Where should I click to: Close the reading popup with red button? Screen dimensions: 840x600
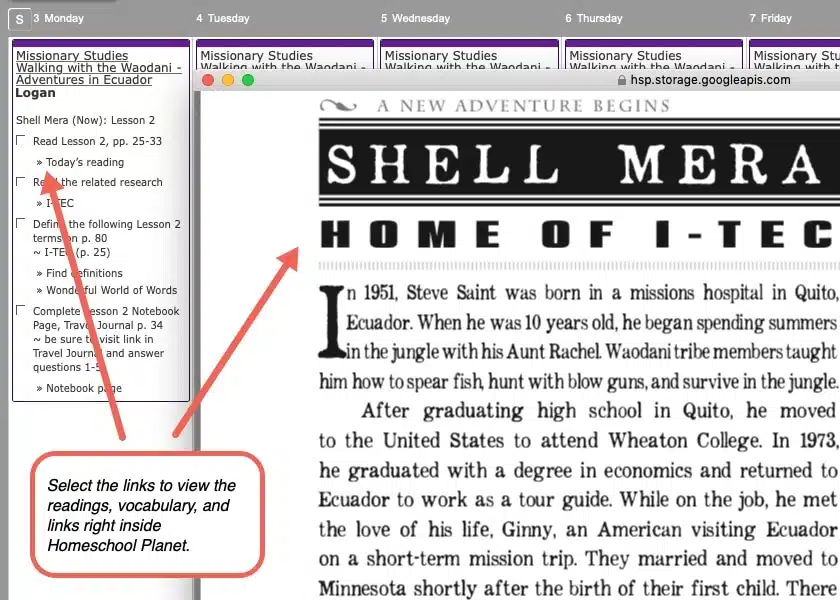tap(208, 80)
